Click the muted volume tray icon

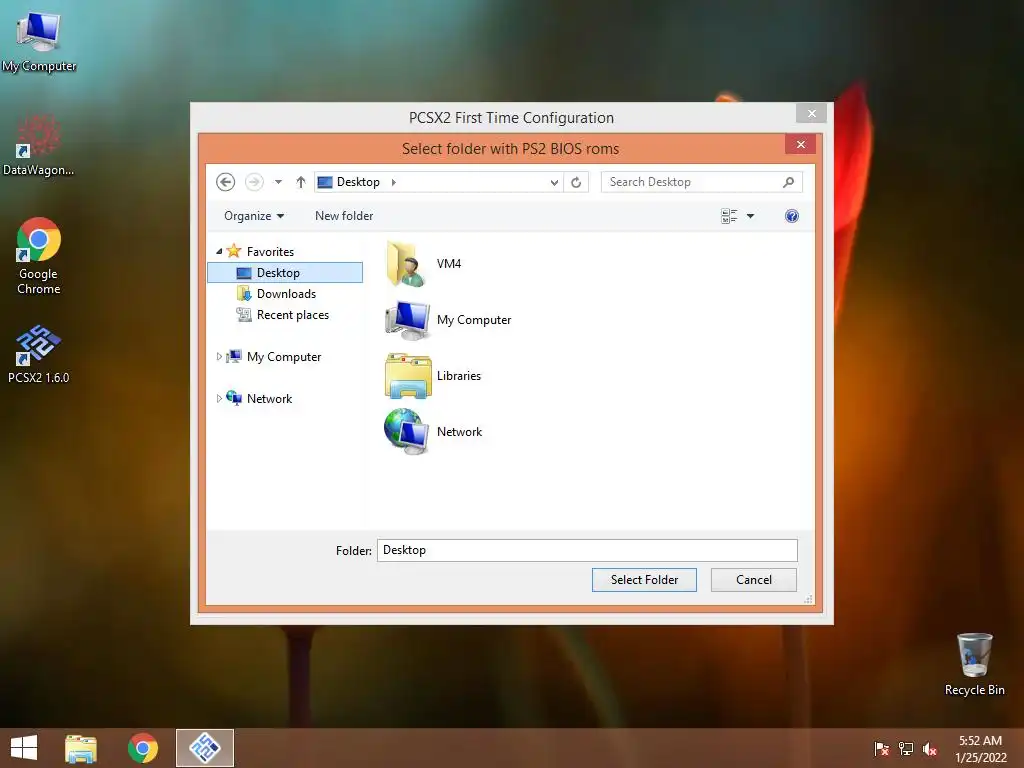[930, 748]
